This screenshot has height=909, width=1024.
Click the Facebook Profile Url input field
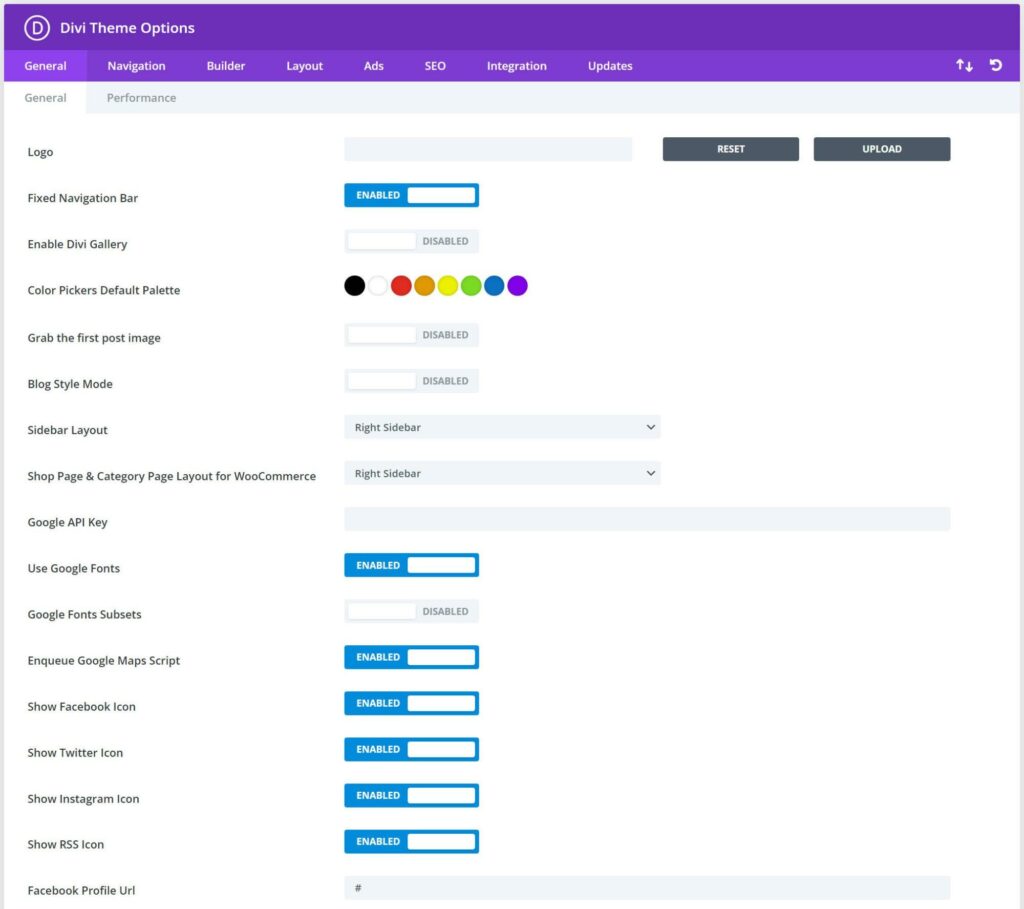(x=647, y=887)
